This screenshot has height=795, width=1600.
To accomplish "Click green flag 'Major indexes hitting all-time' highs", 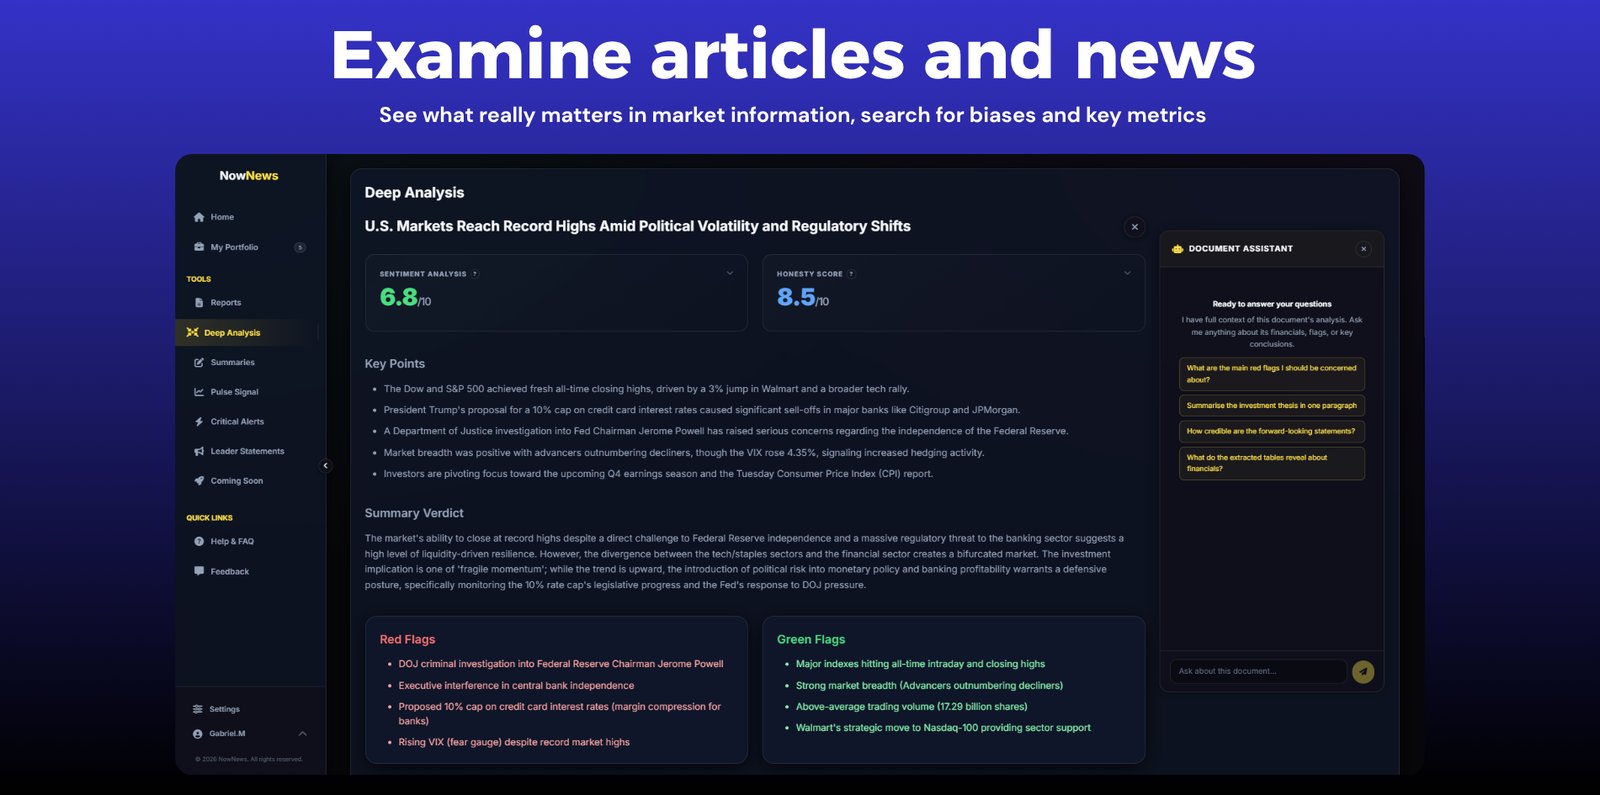I will pos(920,664).
